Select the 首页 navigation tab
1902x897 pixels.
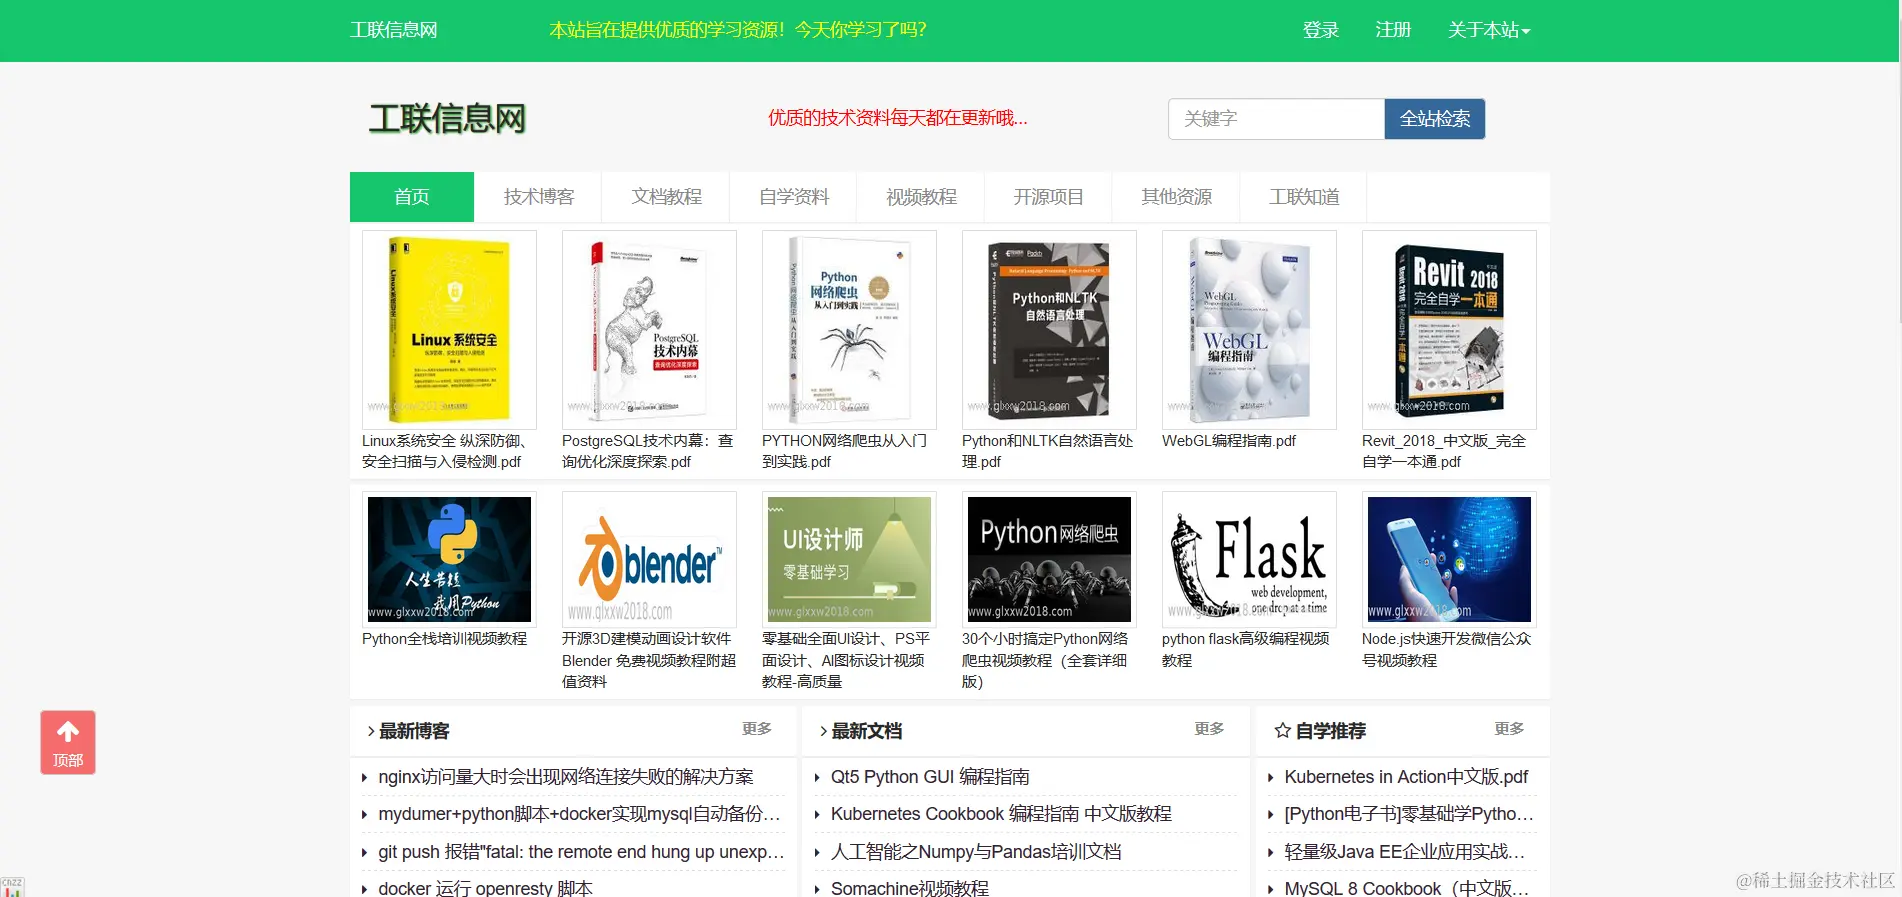pos(412,197)
